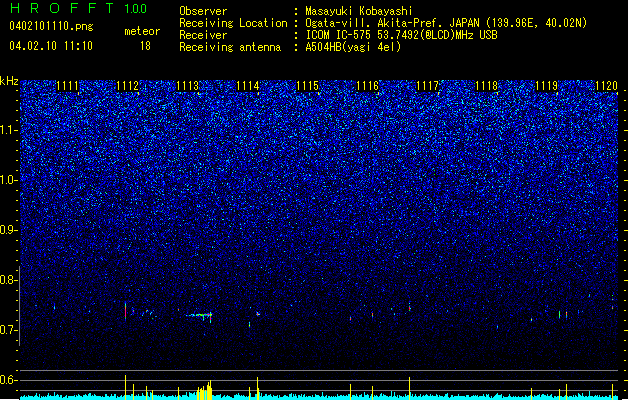Screen dimensions: 629x400
Task: Click the meteor count value 18
Action: pyautogui.click(x=145, y=46)
